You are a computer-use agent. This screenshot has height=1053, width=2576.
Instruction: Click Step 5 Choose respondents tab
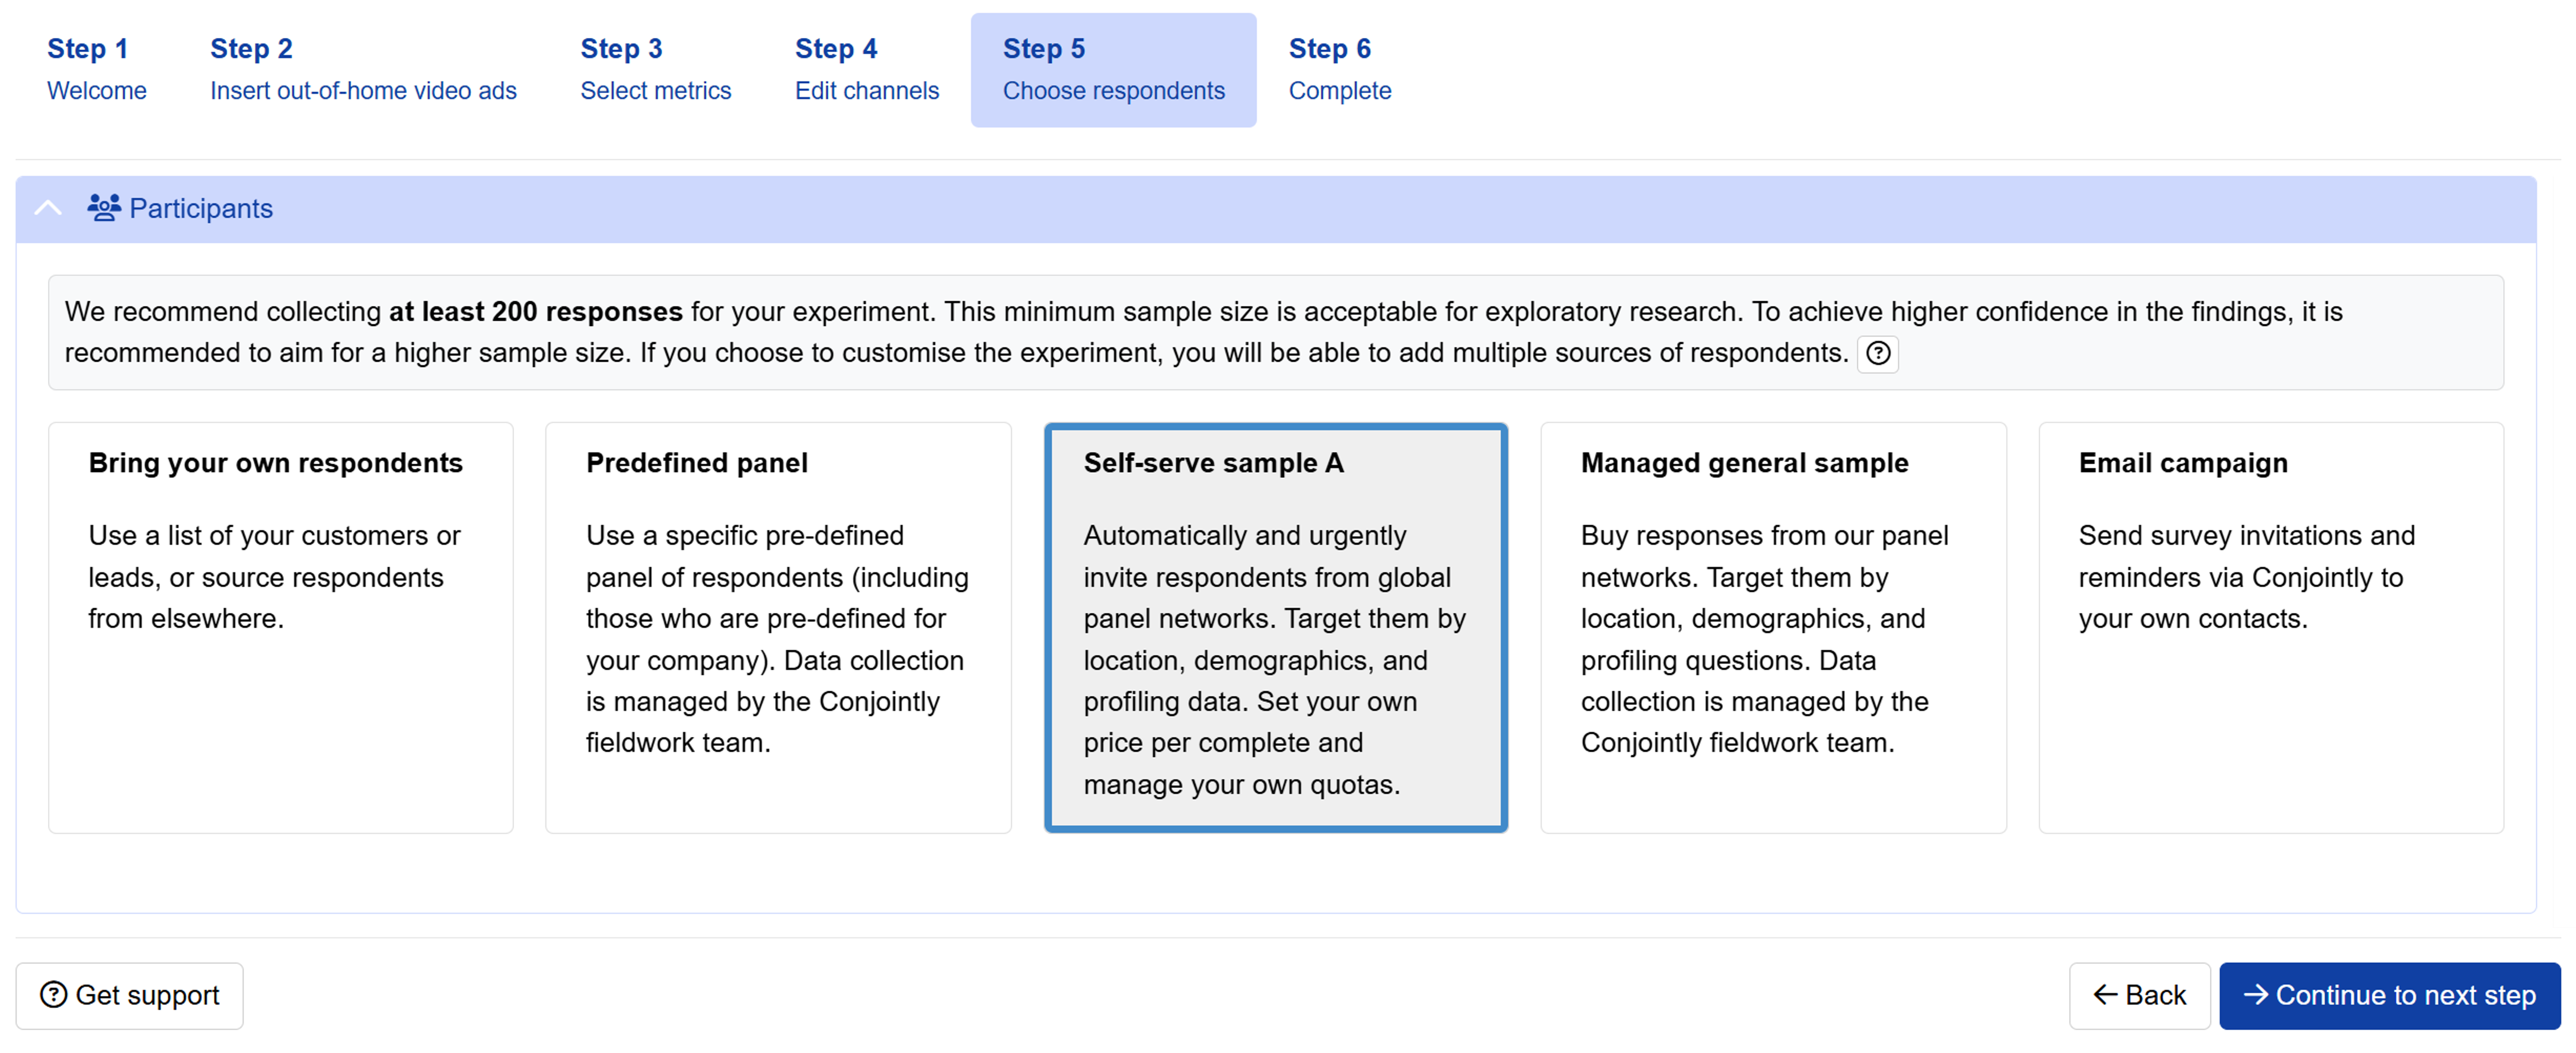pyautogui.click(x=1113, y=70)
